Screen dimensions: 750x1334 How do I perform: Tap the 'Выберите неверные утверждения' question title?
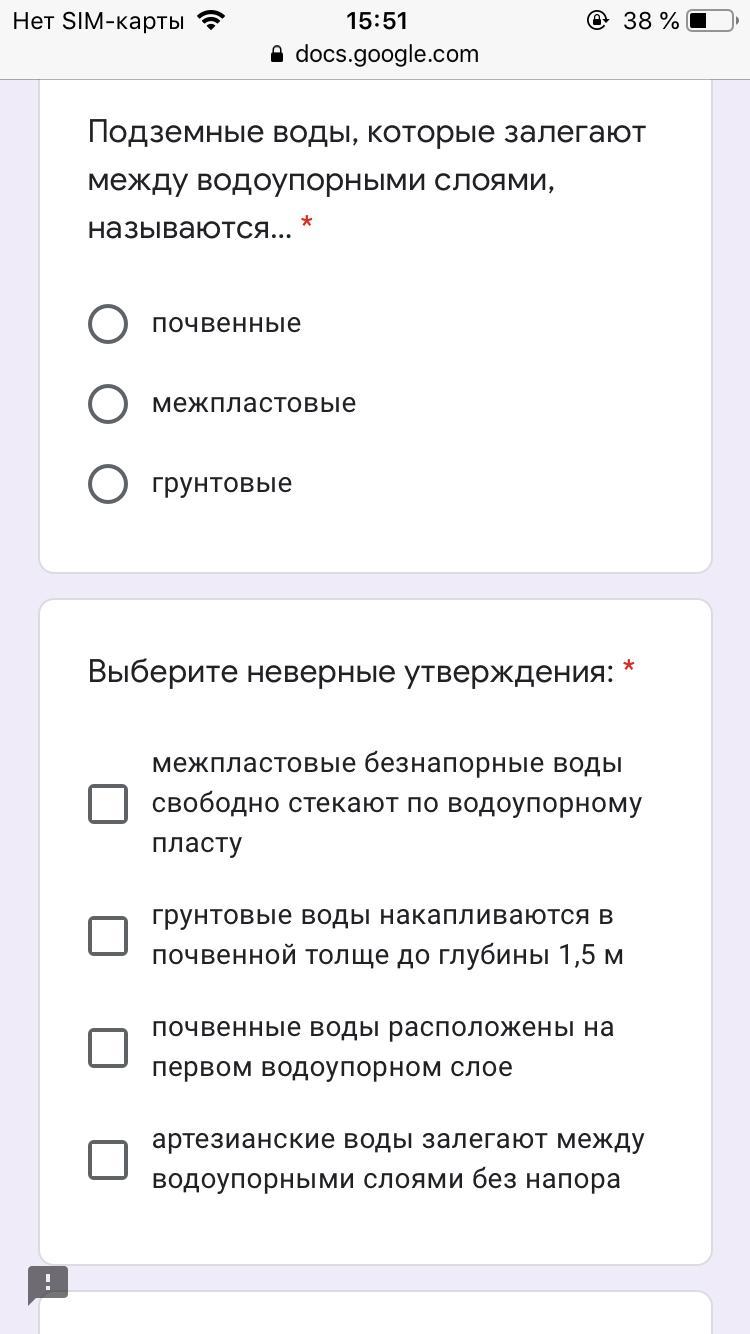[350, 672]
